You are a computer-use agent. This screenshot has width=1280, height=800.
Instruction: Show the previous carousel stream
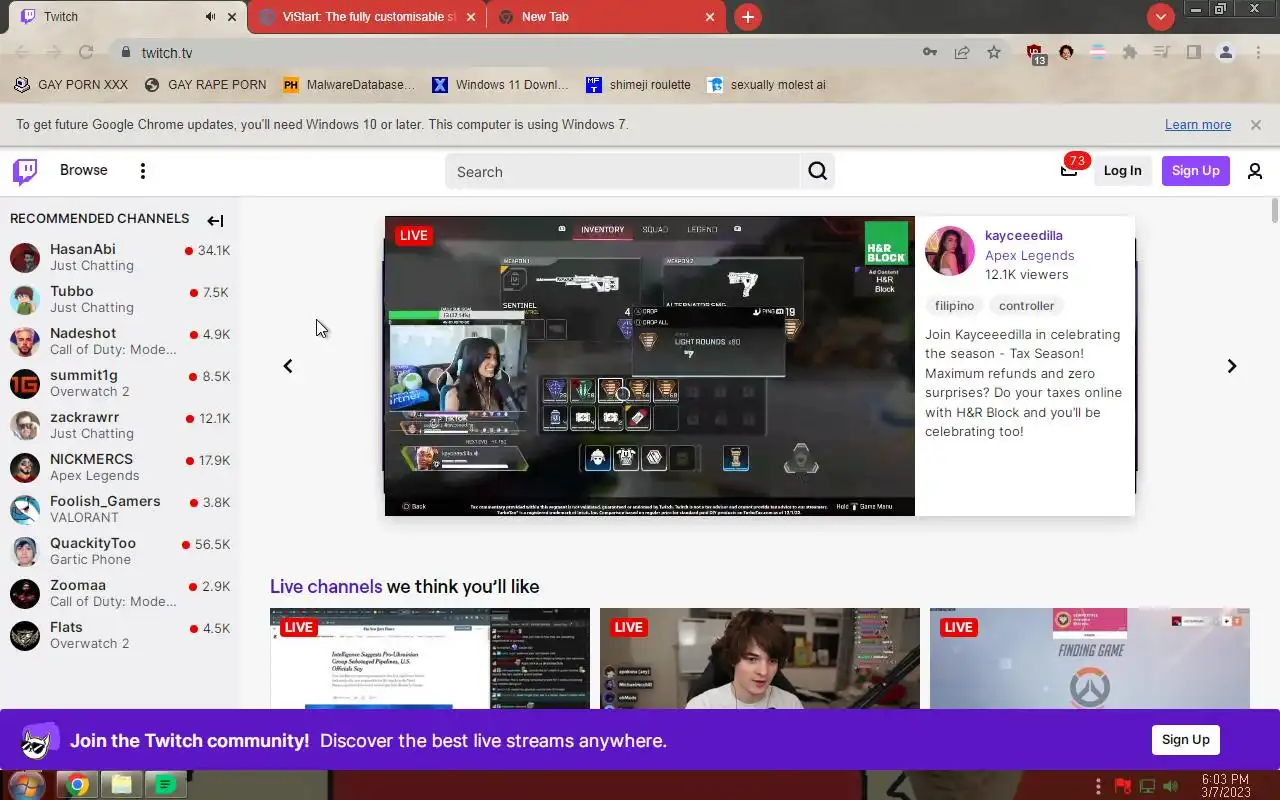tap(288, 366)
